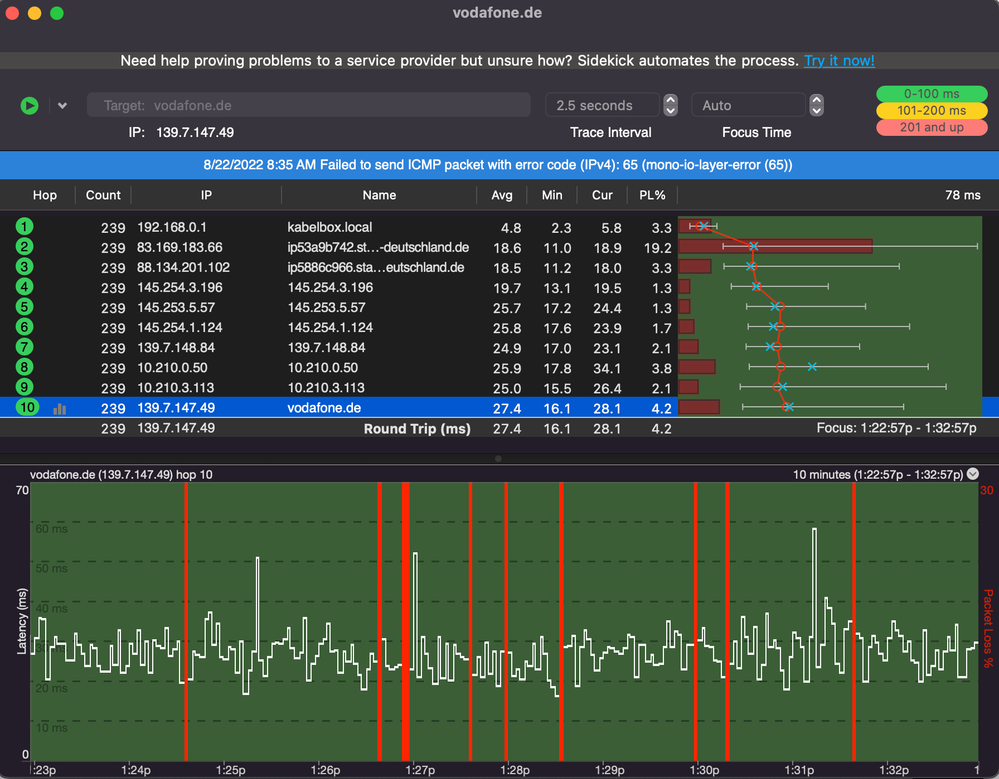Viewport: 999px width, 779px height.
Task: Select the 139.7.148.84 IP cell
Action: pos(176,348)
